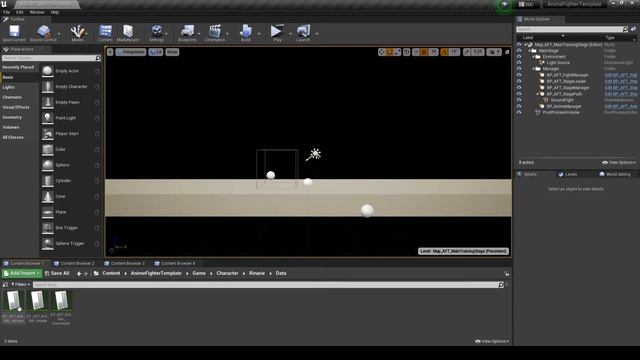The image size is (640, 360).
Task: Click the Launch toolbar icon
Action: pyautogui.click(x=303, y=32)
